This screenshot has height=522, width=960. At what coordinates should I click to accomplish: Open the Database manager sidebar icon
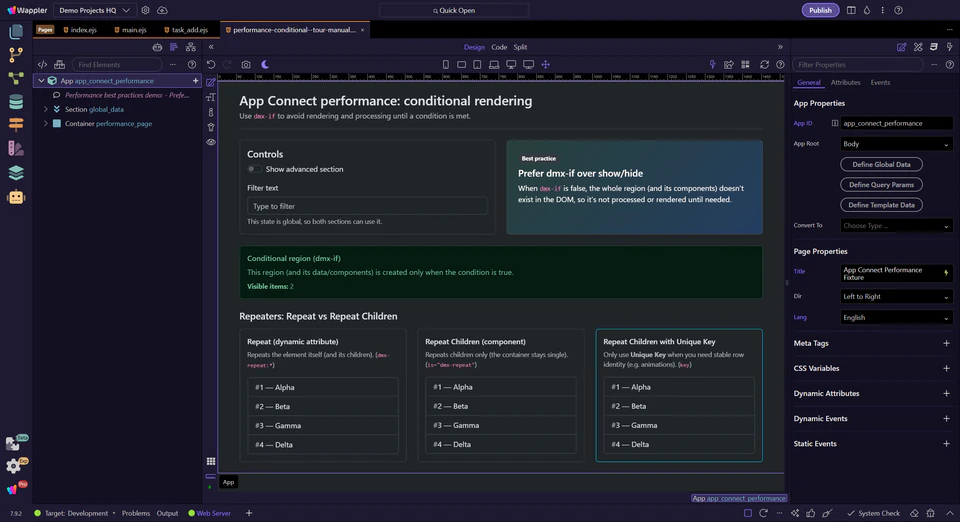click(x=16, y=102)
